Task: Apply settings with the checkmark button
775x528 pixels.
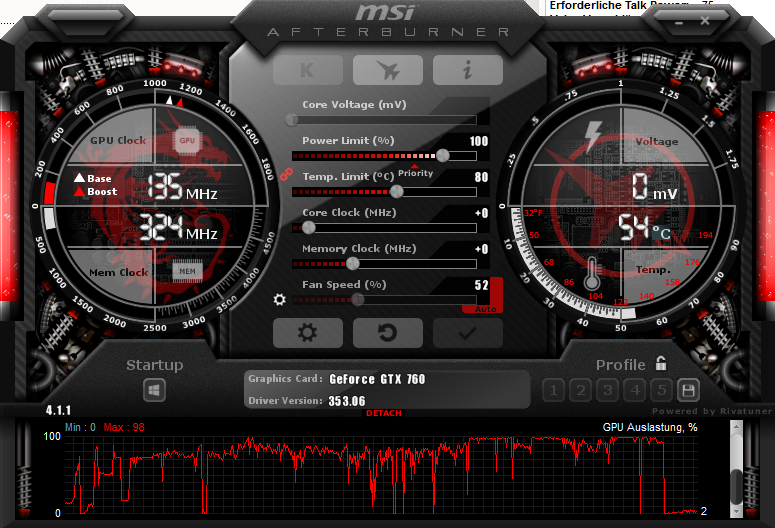Action: 468,333
